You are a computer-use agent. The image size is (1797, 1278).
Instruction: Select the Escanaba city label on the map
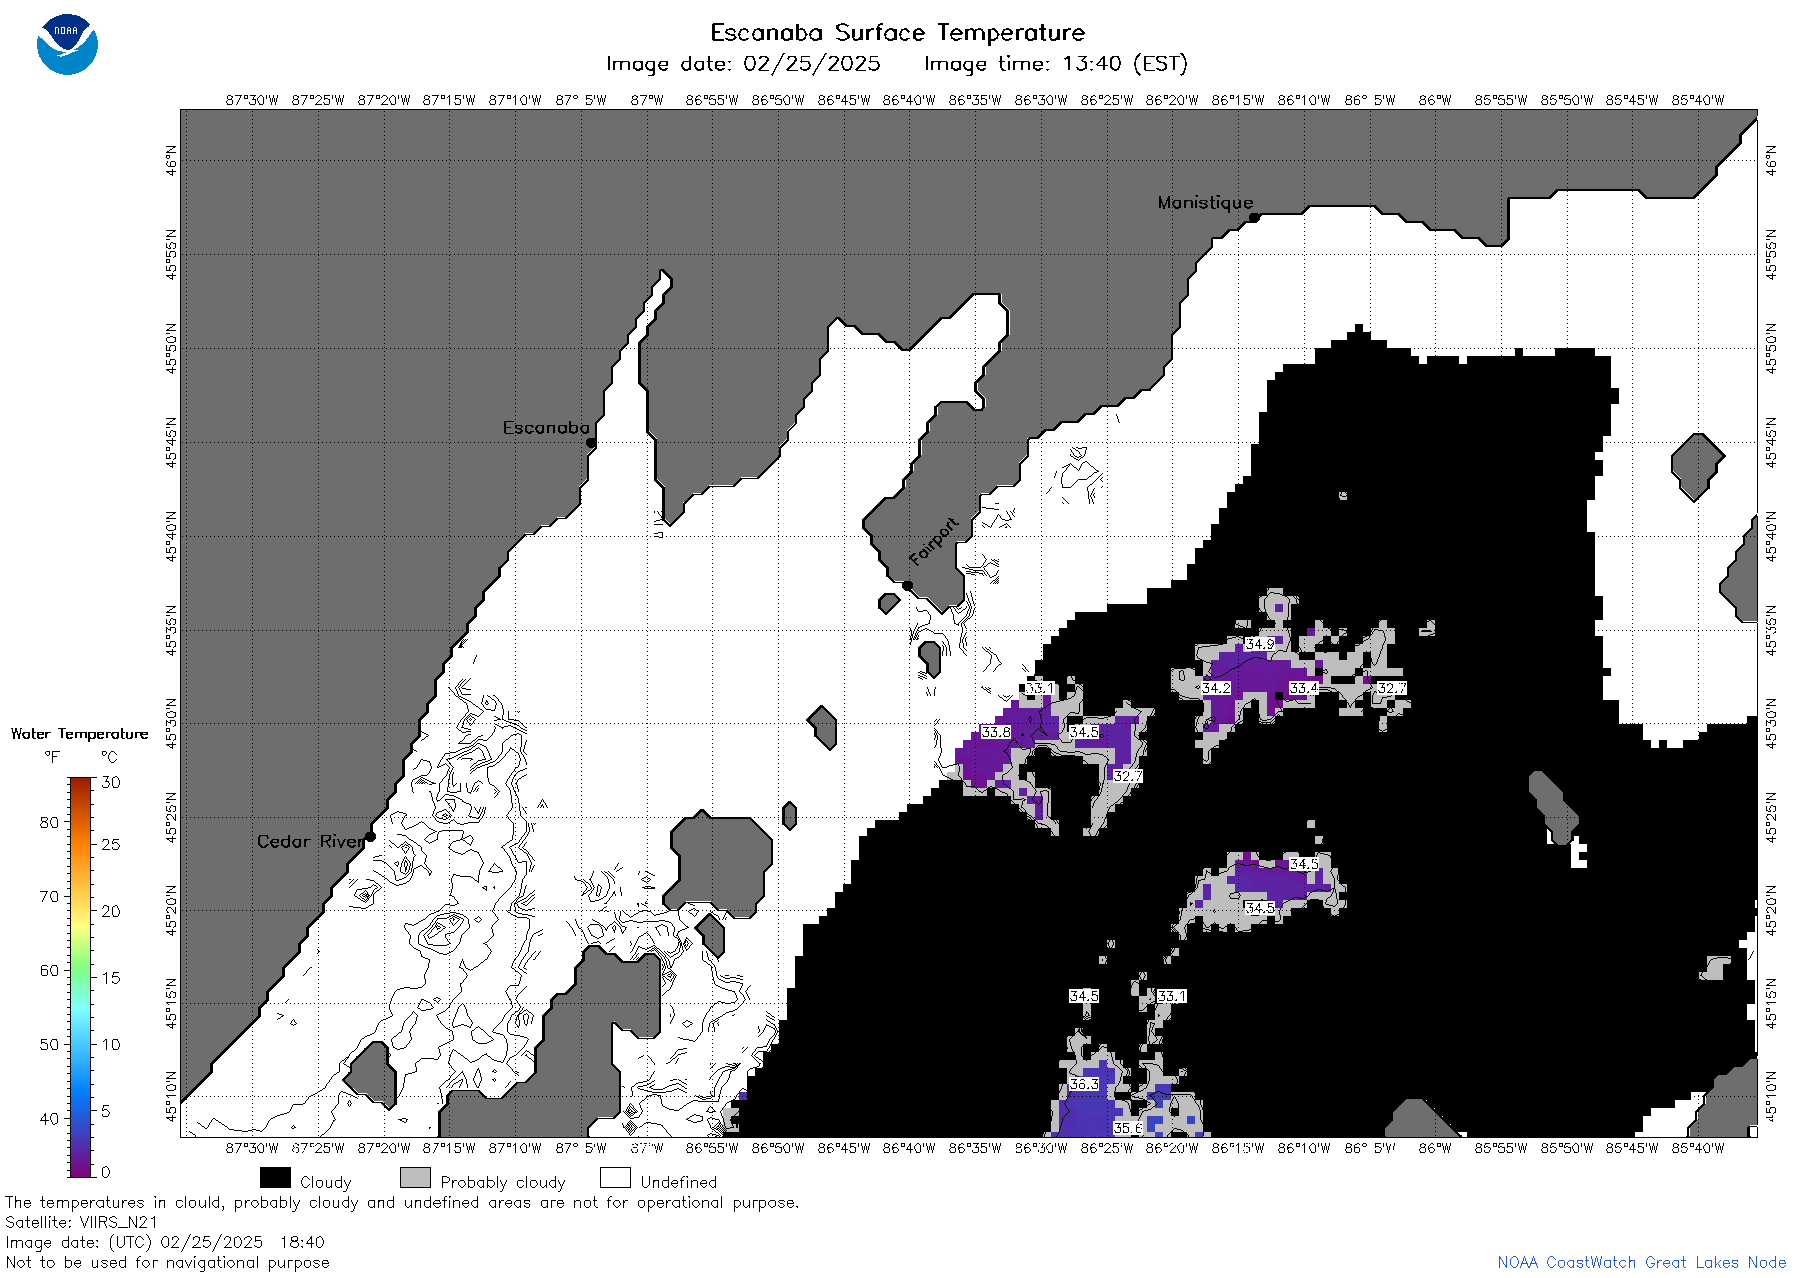pos(546,427)
